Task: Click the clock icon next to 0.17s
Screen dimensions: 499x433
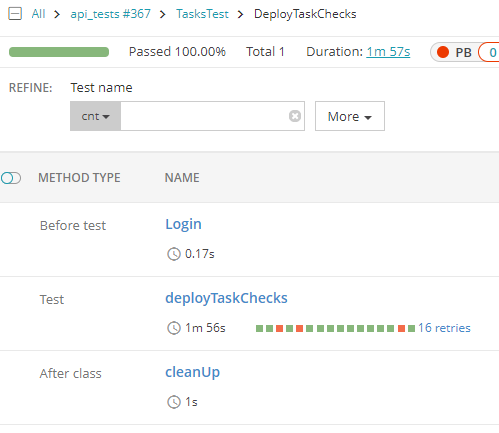Action: 174,254
